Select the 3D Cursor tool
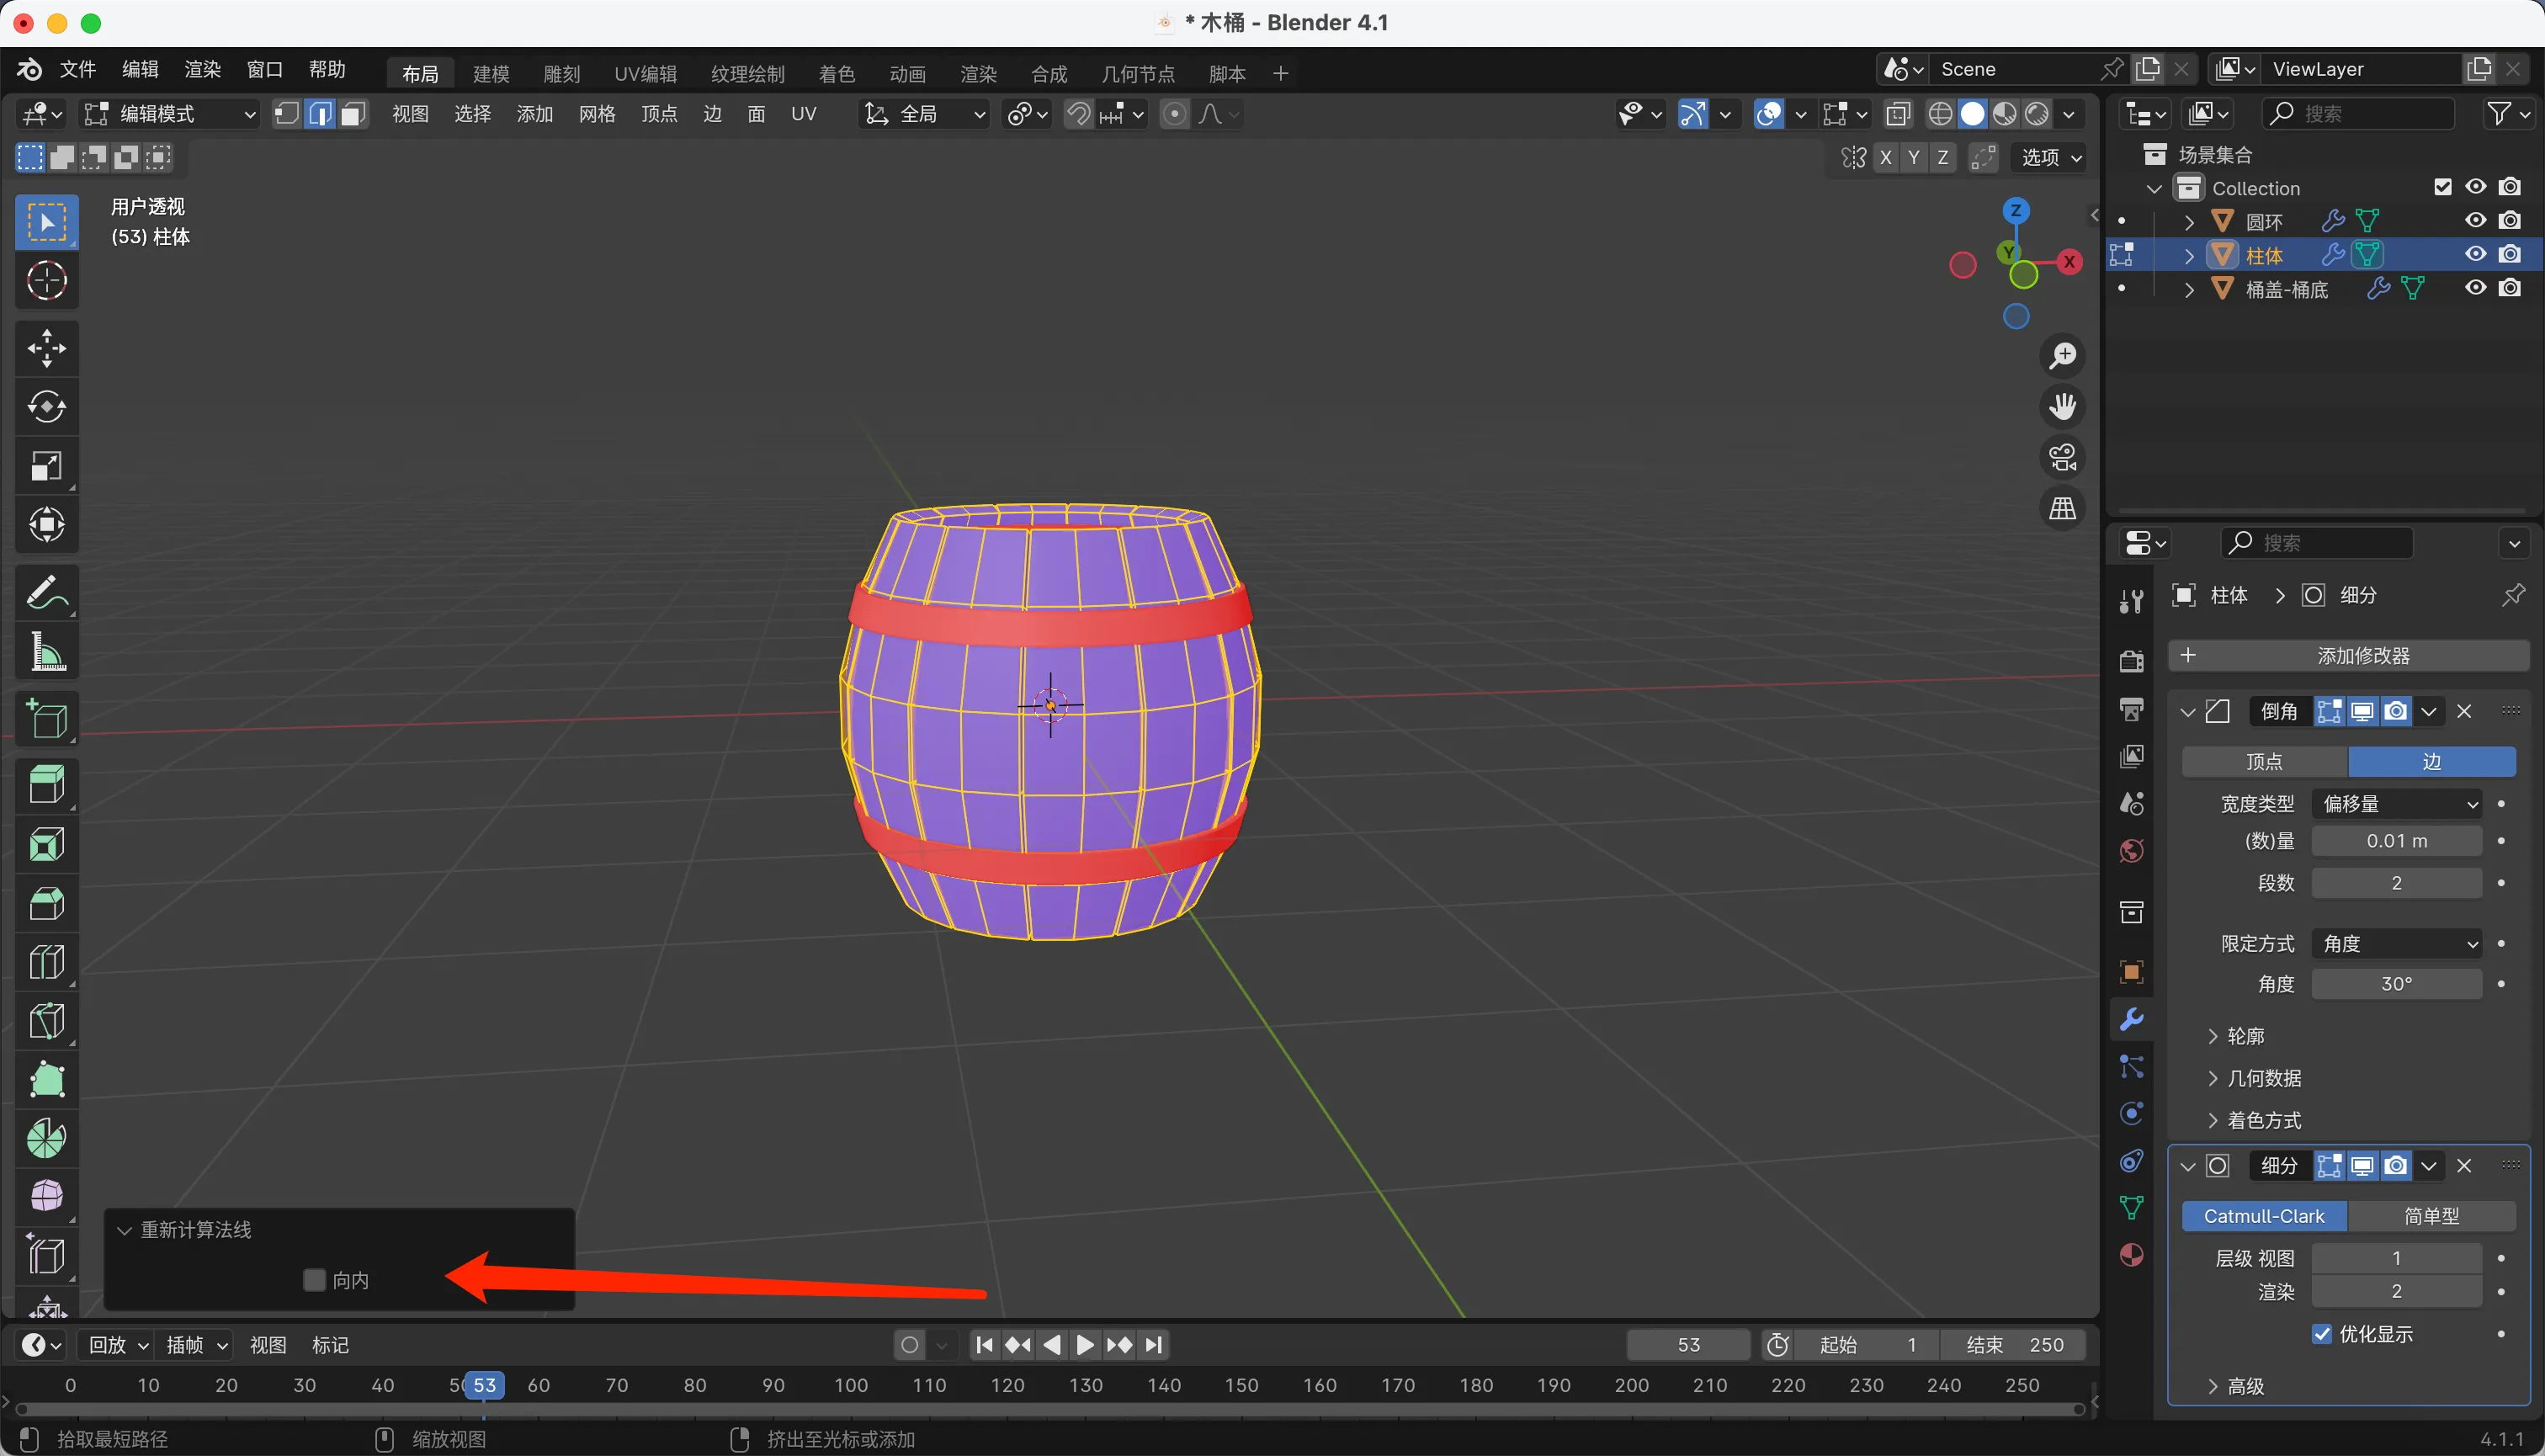The width and height of the screenshot is (2545, 1456). coord(46,281)
